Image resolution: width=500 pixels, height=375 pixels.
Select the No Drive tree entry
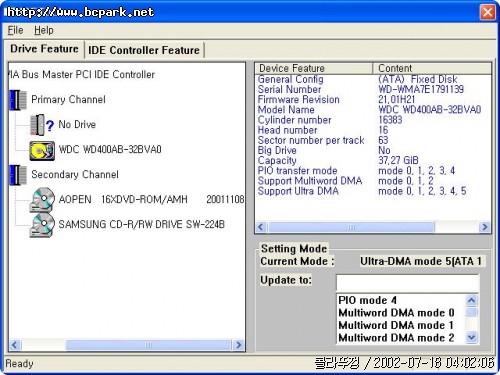tap(77, 124)
